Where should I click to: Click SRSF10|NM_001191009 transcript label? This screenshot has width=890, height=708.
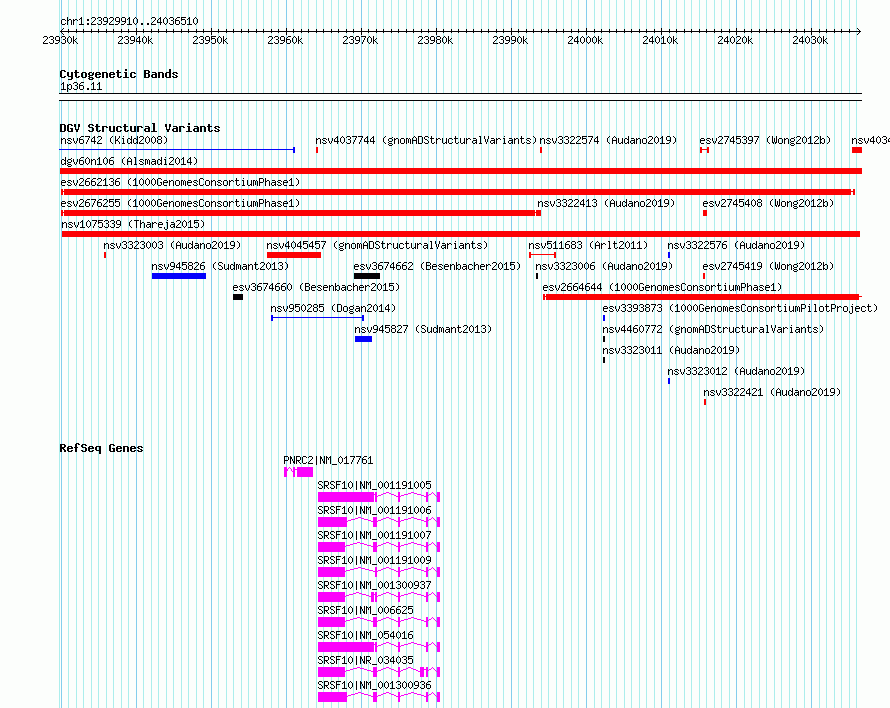(x=374, y=560)
